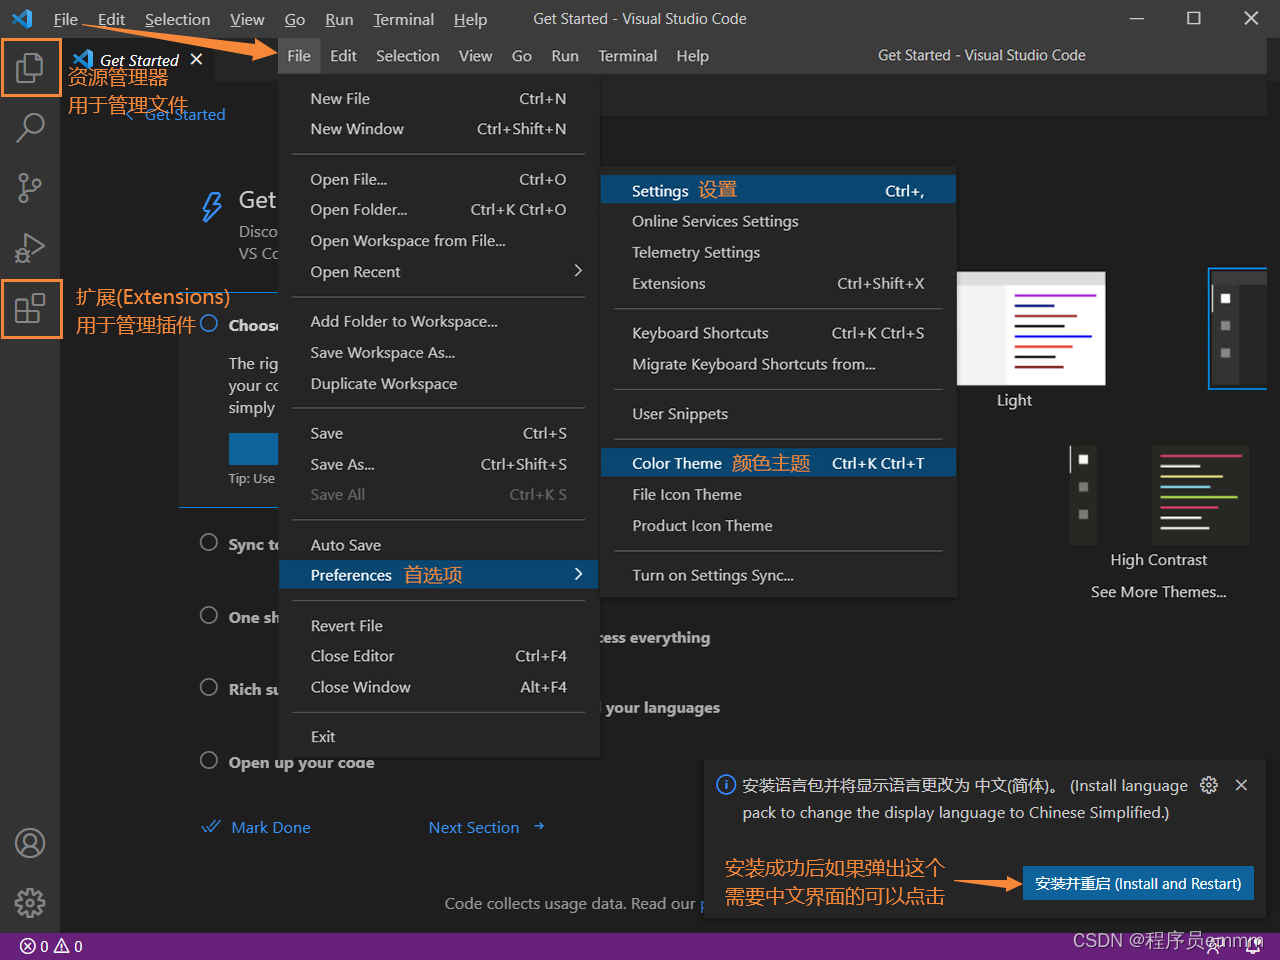Image resolution: width=1280 pixels, height=960 pixels.
Task: Click the Manage gear icon in the activity bar
Action: click(30, 903)
